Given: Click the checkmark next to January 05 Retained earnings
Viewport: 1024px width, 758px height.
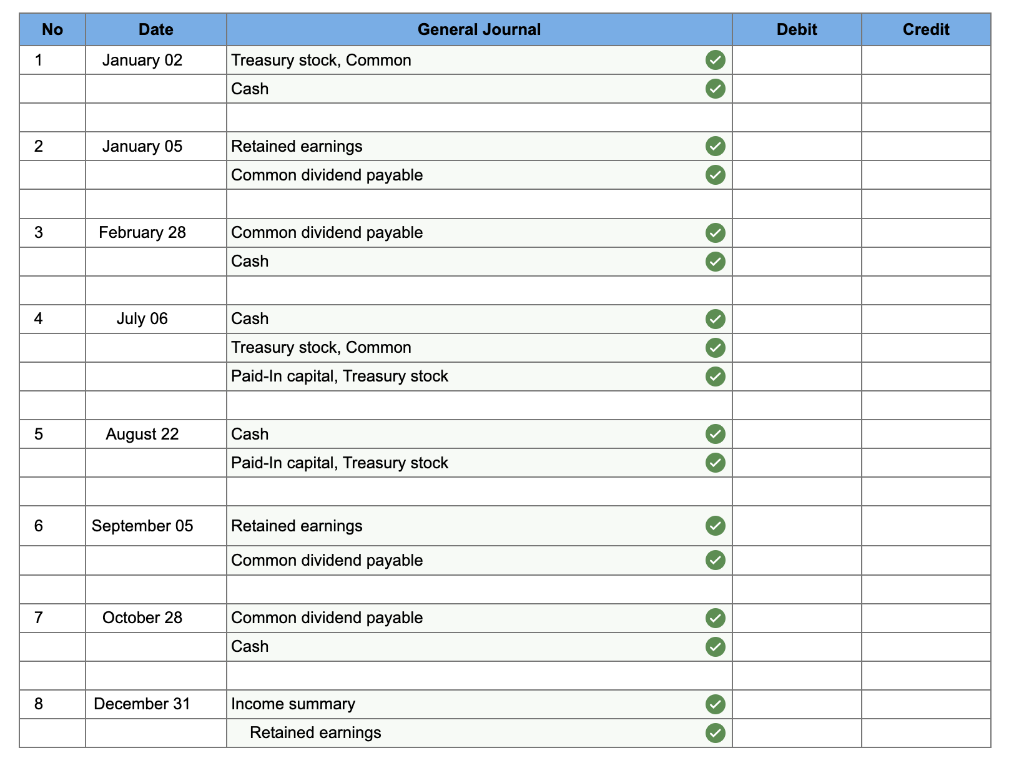Looking at the screenshot, I should pos(715,146).
